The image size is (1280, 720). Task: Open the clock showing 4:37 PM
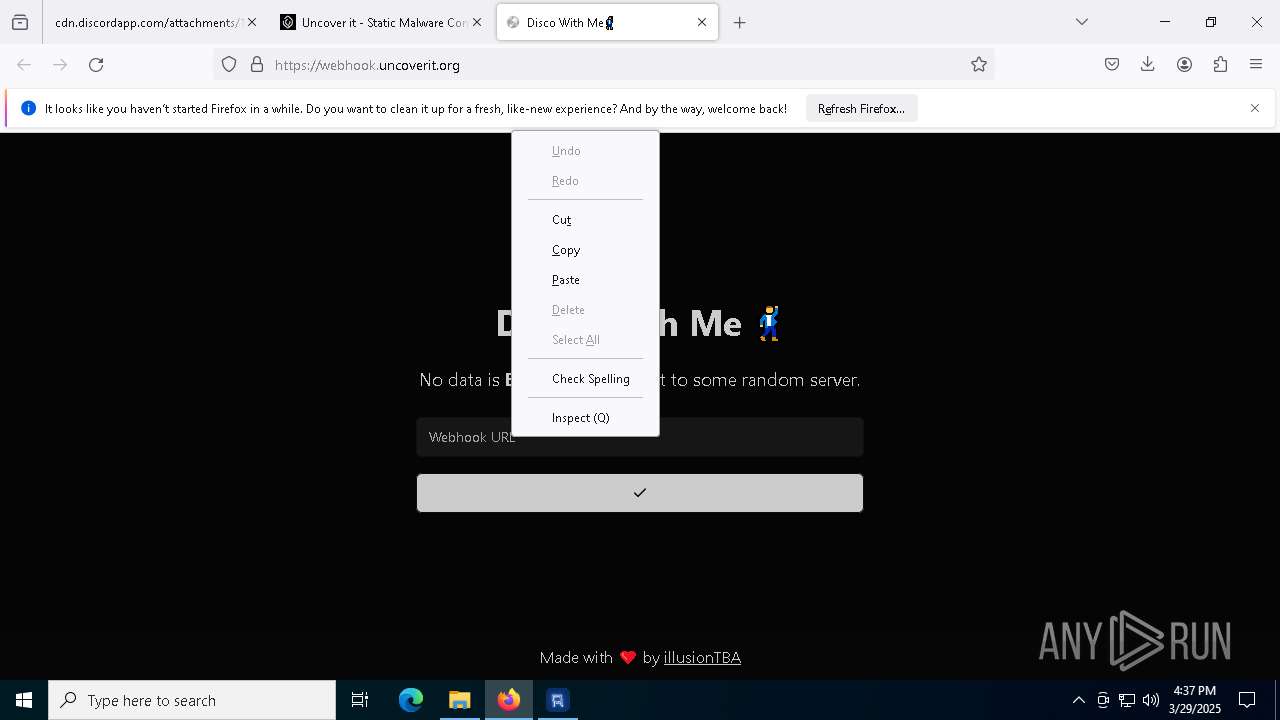click(x=1195, y=700)
